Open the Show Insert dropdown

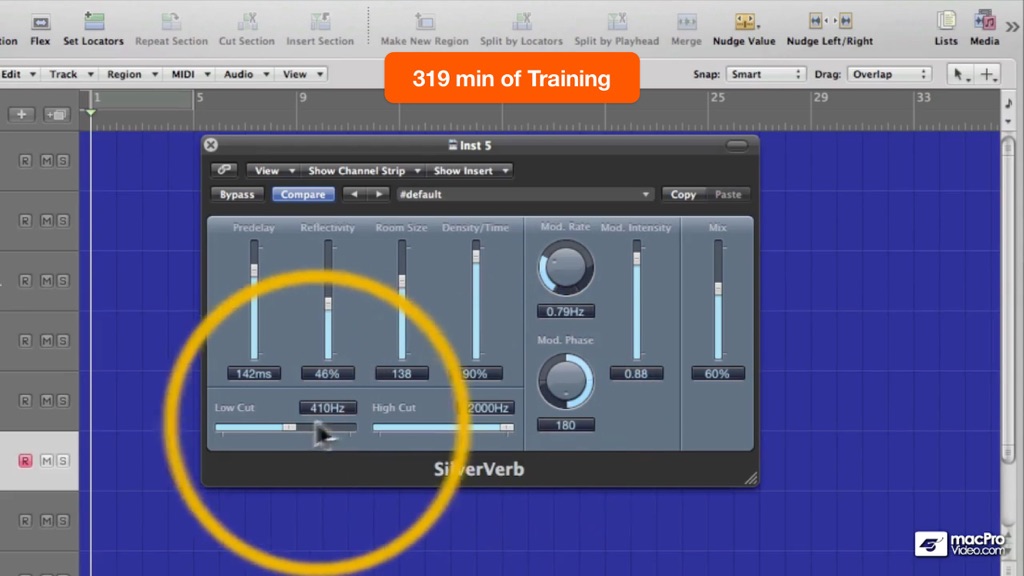[x=470, y=170]
